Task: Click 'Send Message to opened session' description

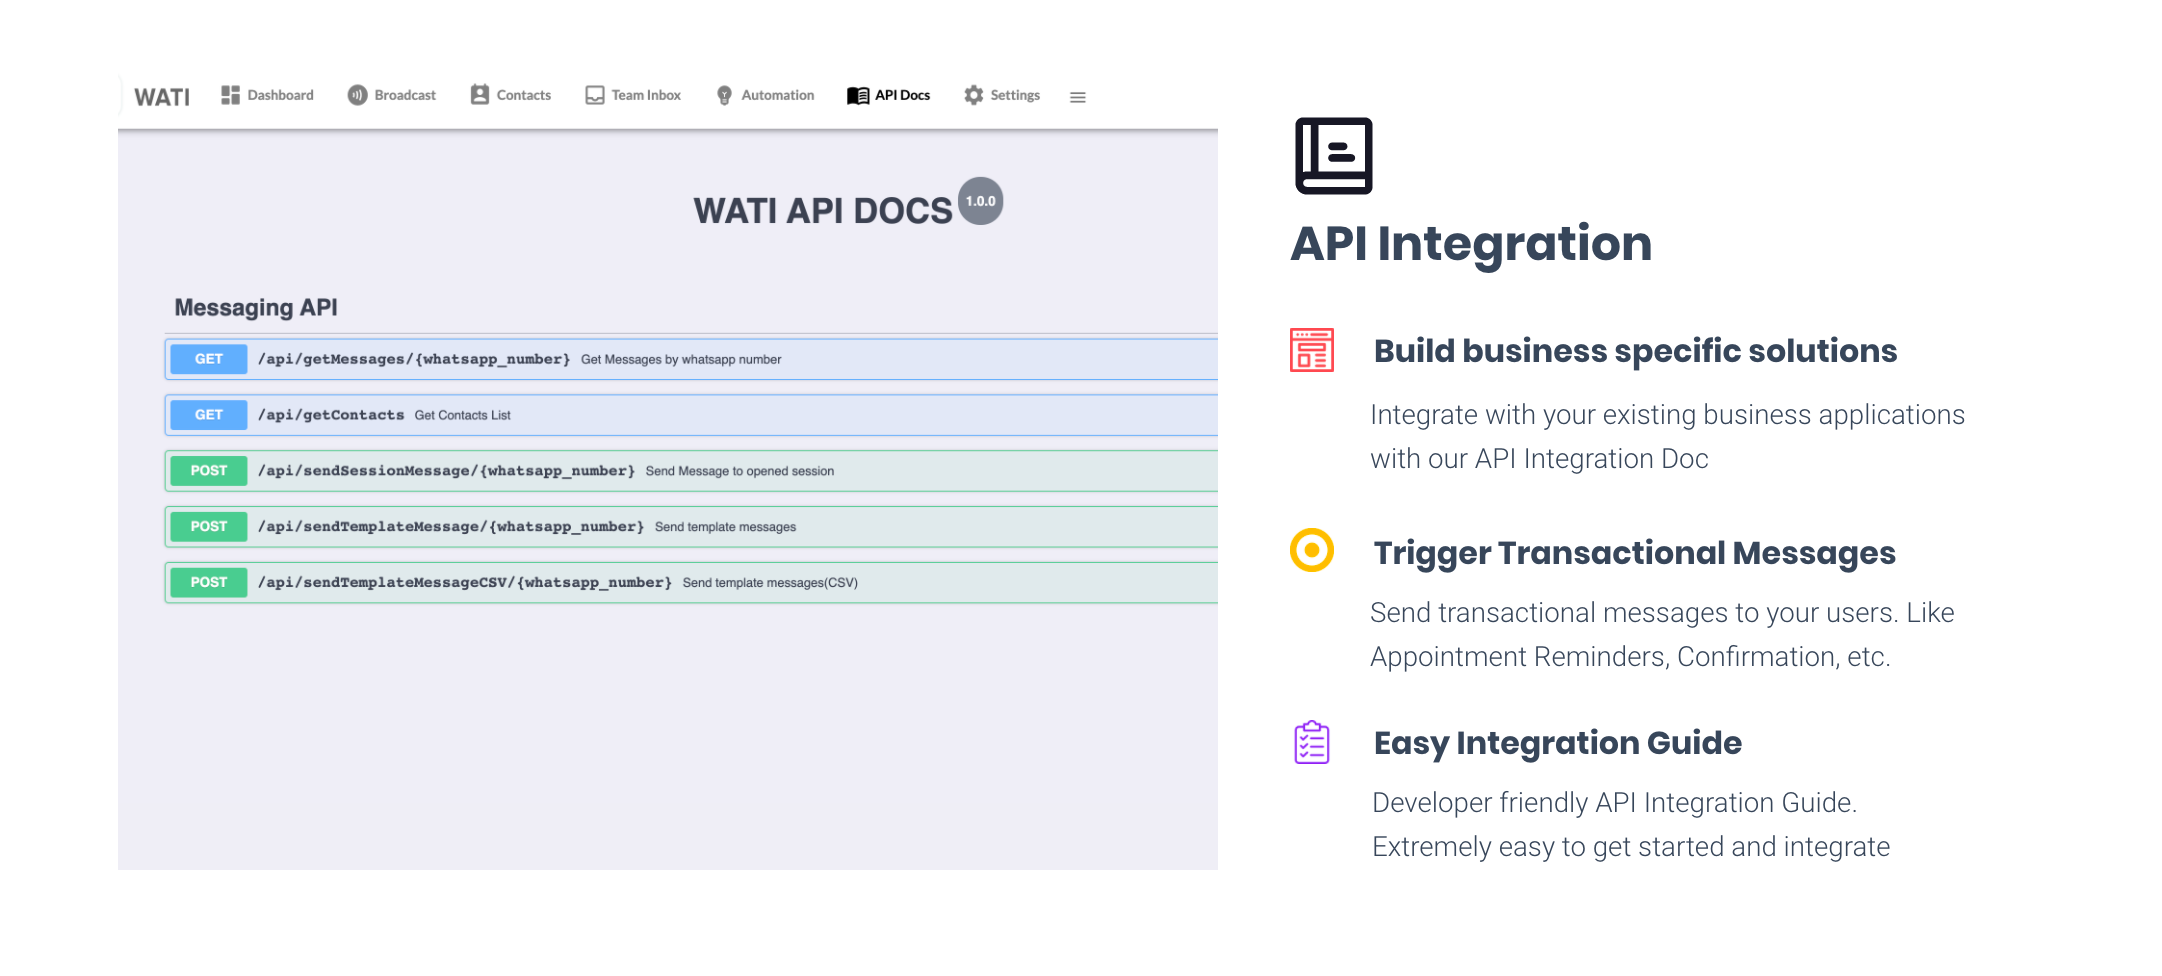Action: pos(740,472)
